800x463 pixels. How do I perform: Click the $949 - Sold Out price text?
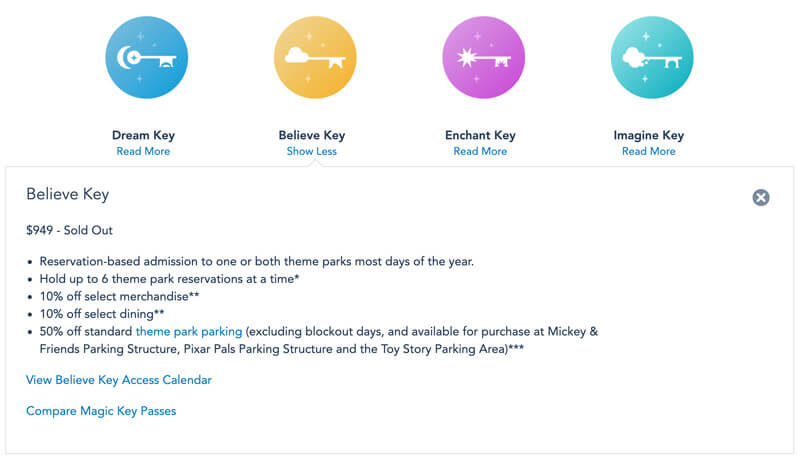click(x=70, y=231)
